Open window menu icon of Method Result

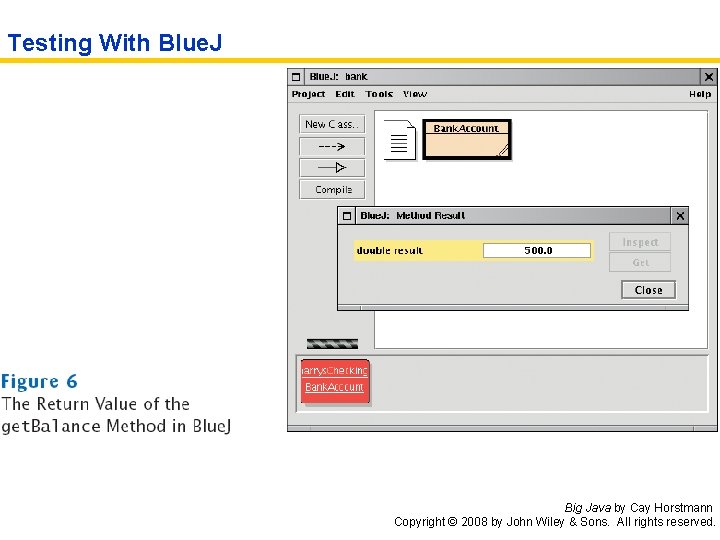[347, 216]
